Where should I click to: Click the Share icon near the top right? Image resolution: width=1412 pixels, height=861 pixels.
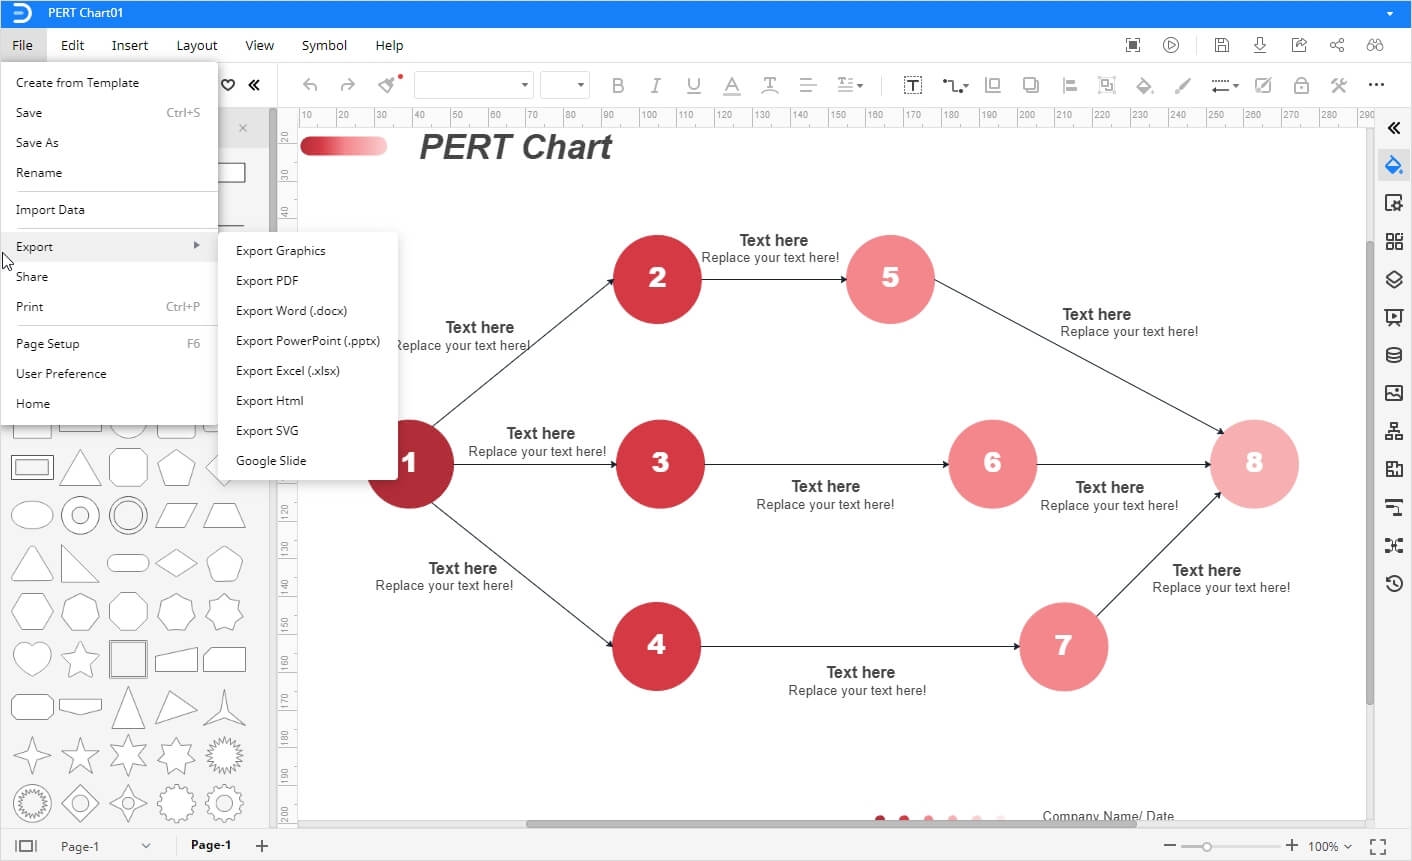[x=1337, y=45]
